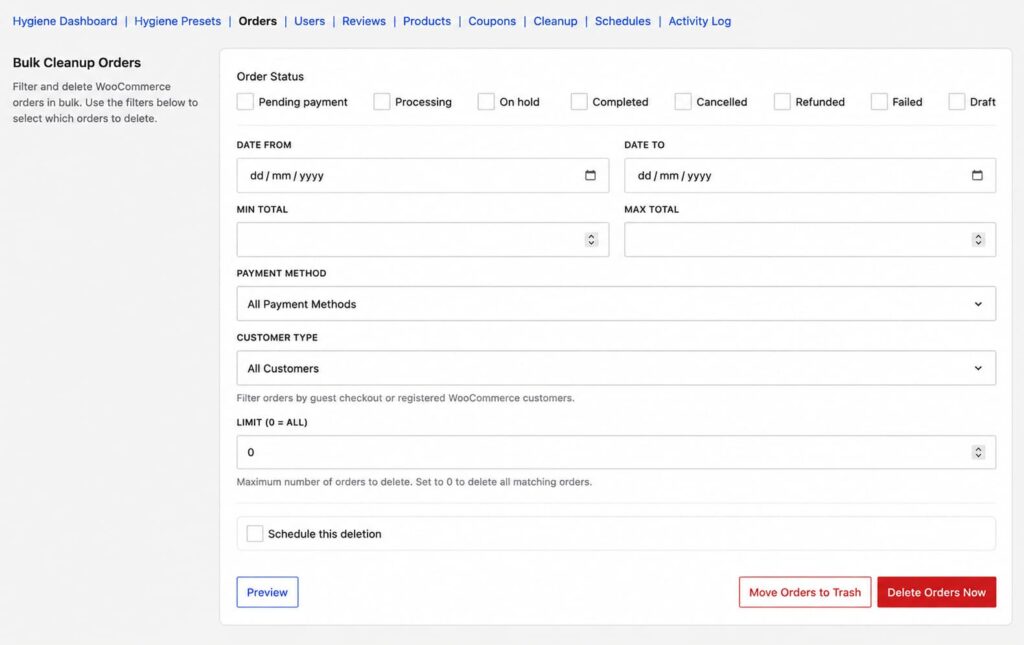
Task: Check the Failed status checkbox
Action: click(x=879, y=102)
